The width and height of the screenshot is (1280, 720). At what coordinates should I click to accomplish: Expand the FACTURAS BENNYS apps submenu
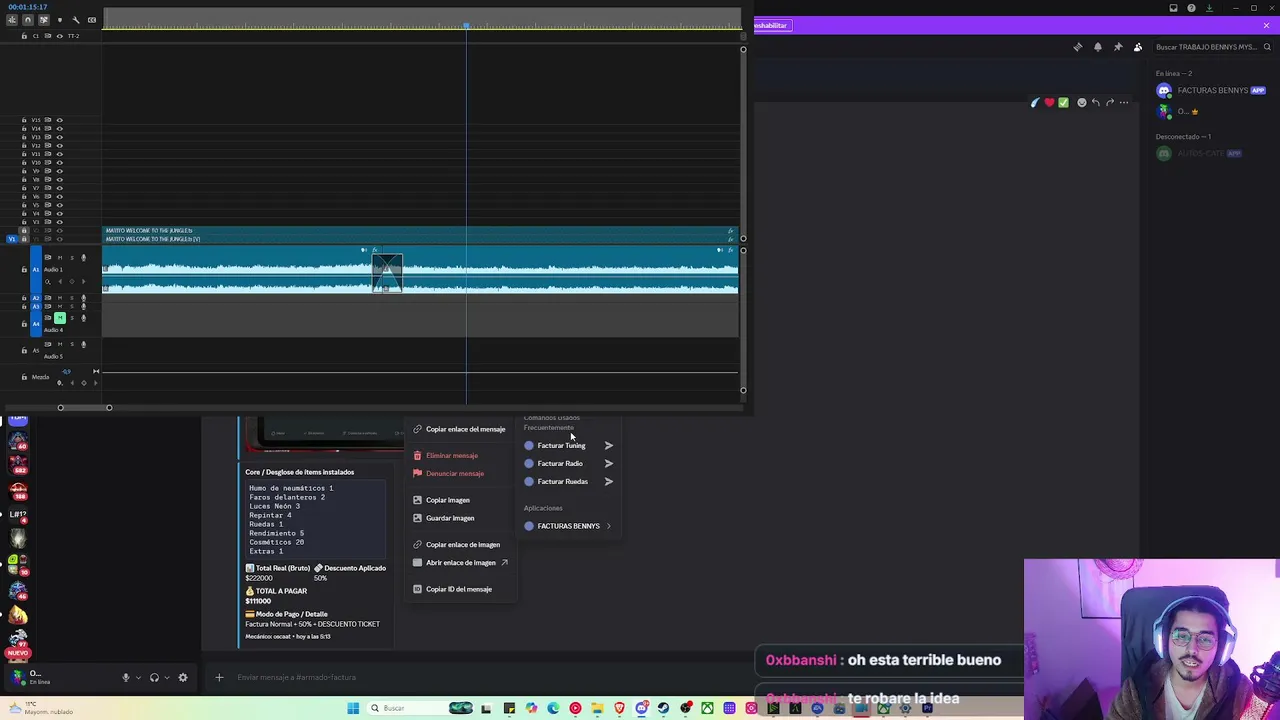(569, 526)
